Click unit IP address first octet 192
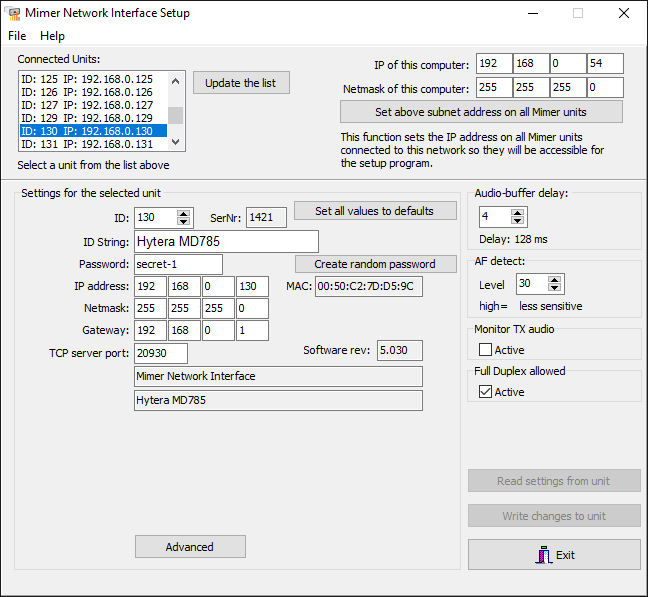Image resolution: width=648 pixels, height=597 pixels. point(150,286)
